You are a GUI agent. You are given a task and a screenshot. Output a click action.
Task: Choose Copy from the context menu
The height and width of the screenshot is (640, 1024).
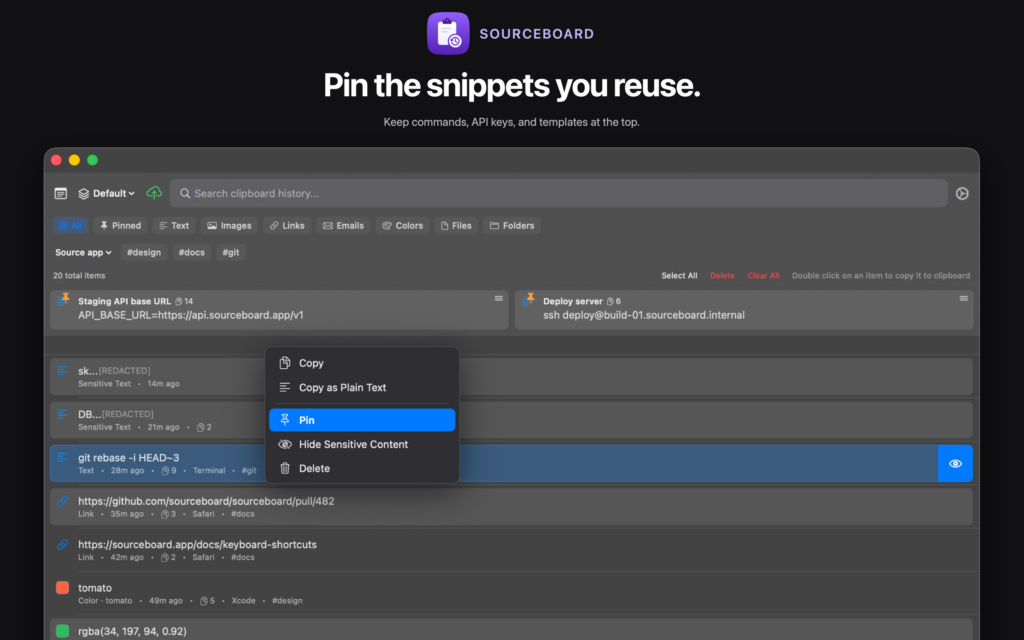coord(362,363)
